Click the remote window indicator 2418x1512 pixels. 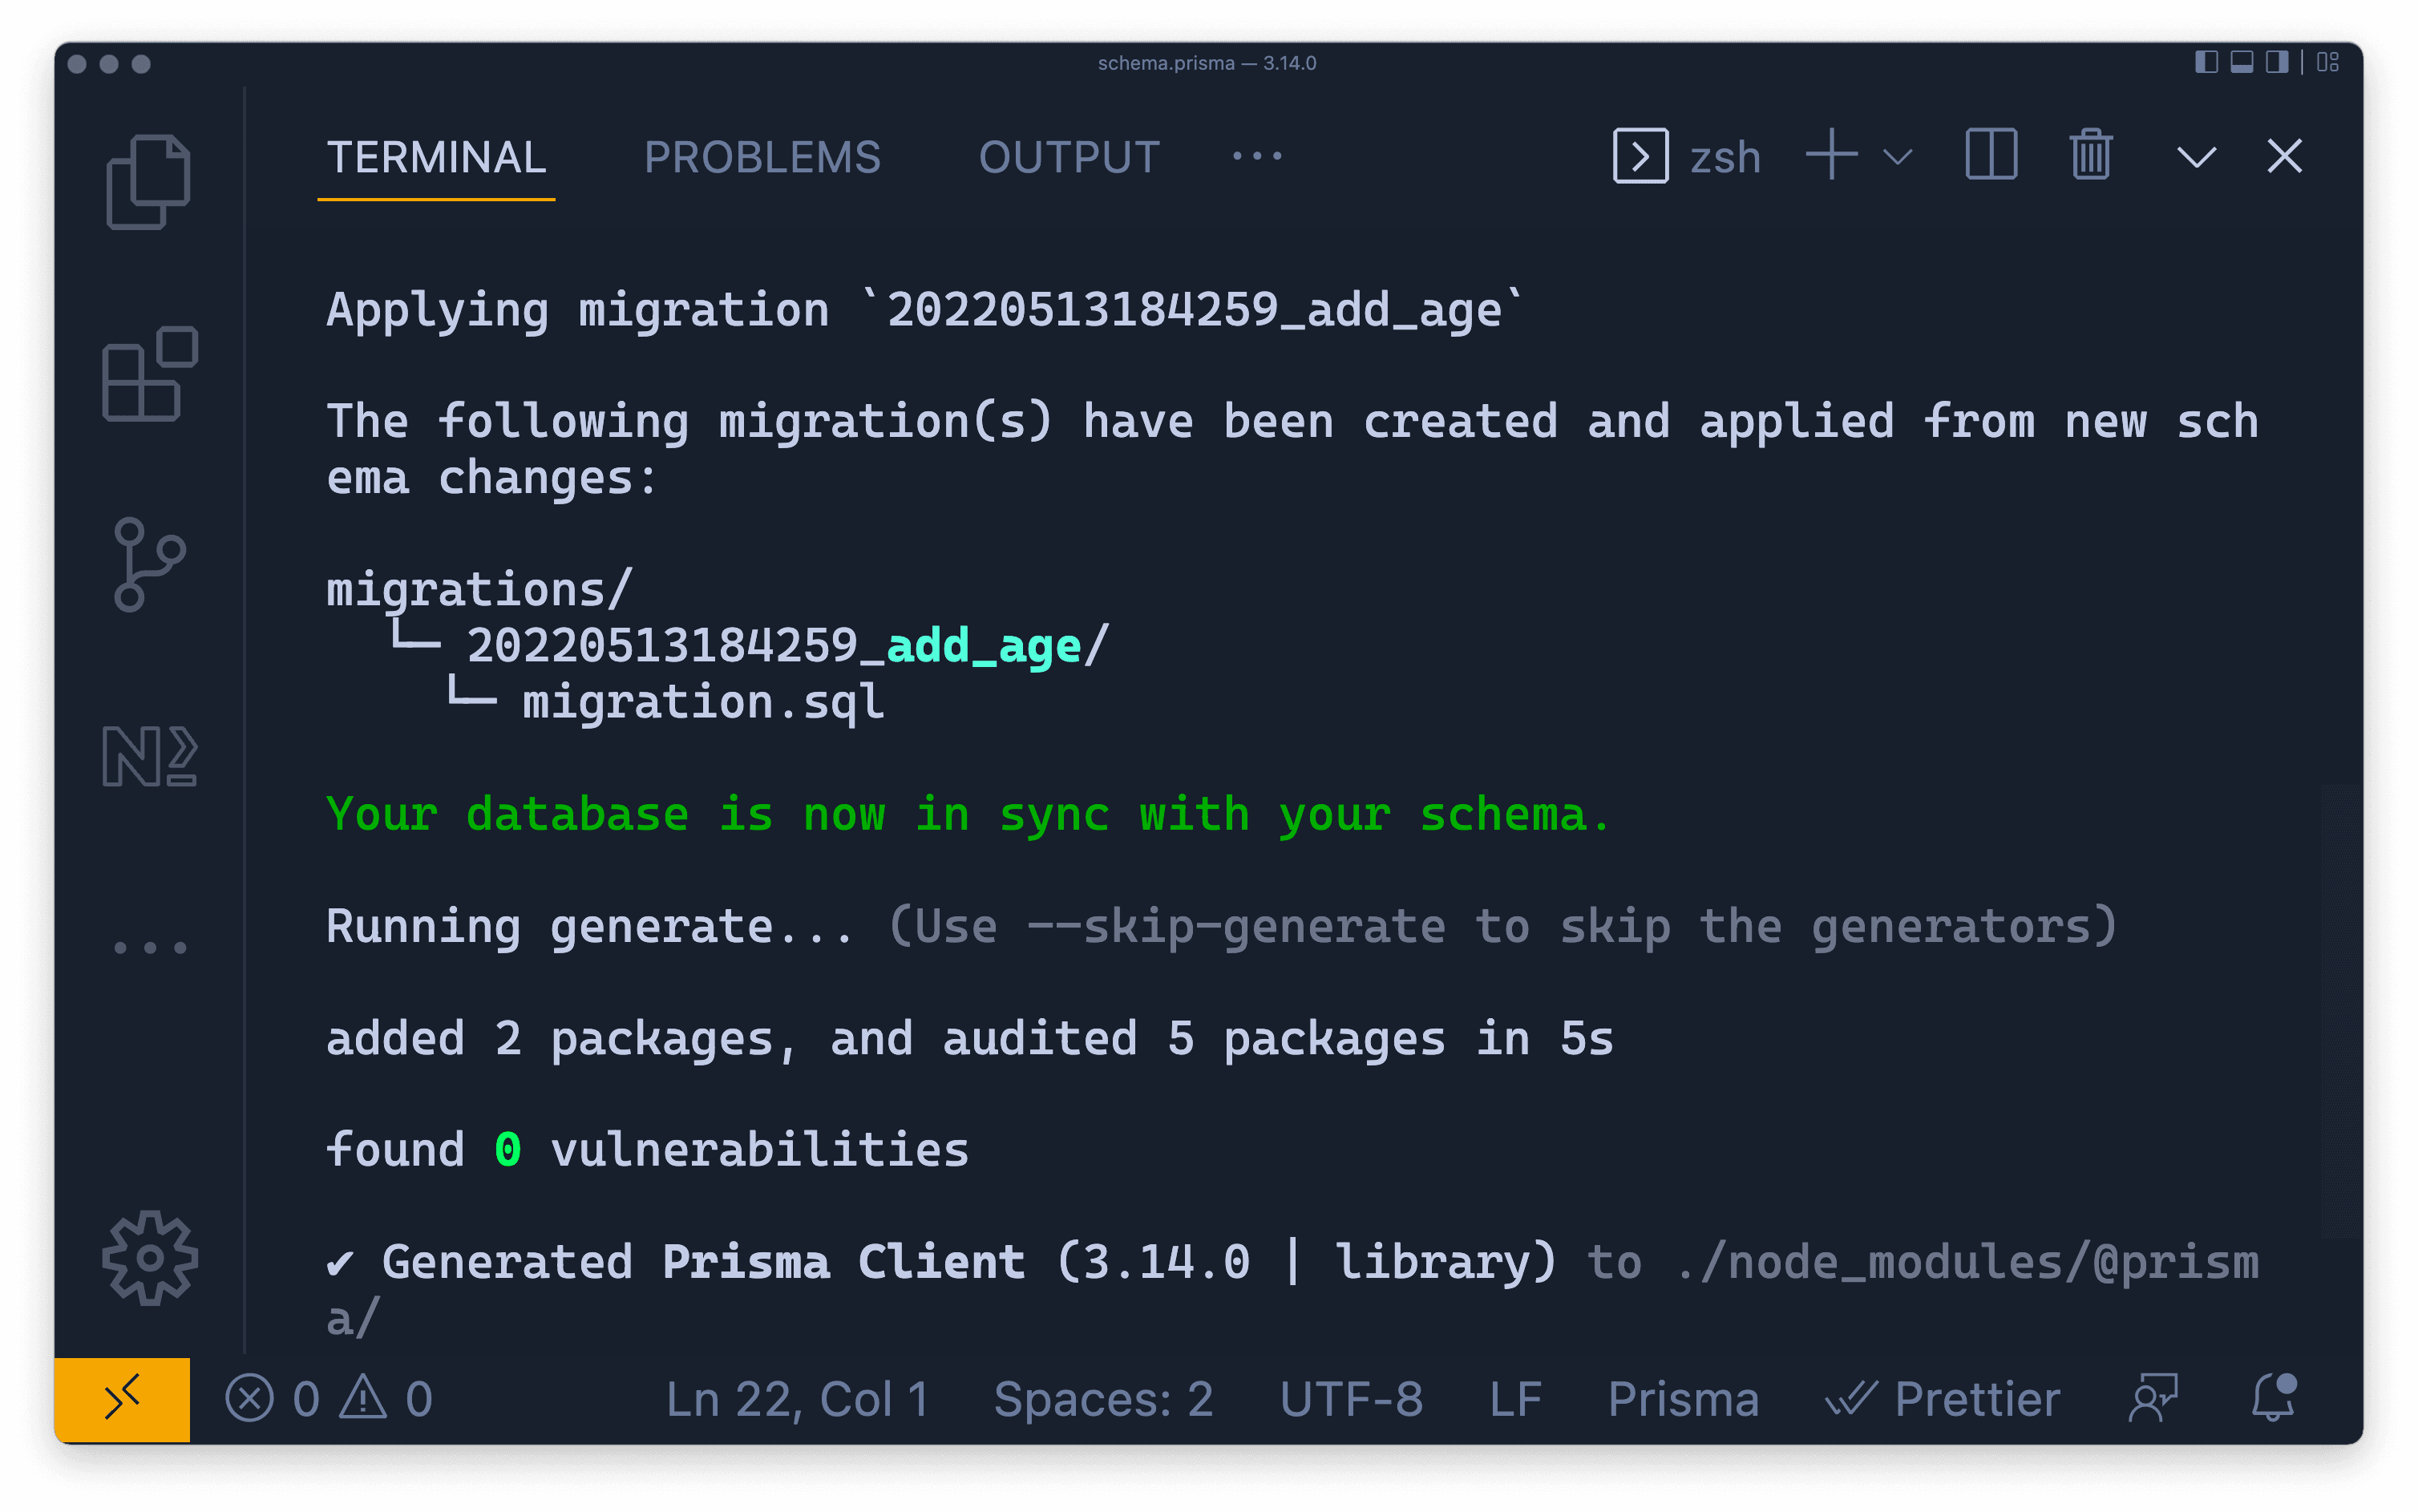point(122,1398)
